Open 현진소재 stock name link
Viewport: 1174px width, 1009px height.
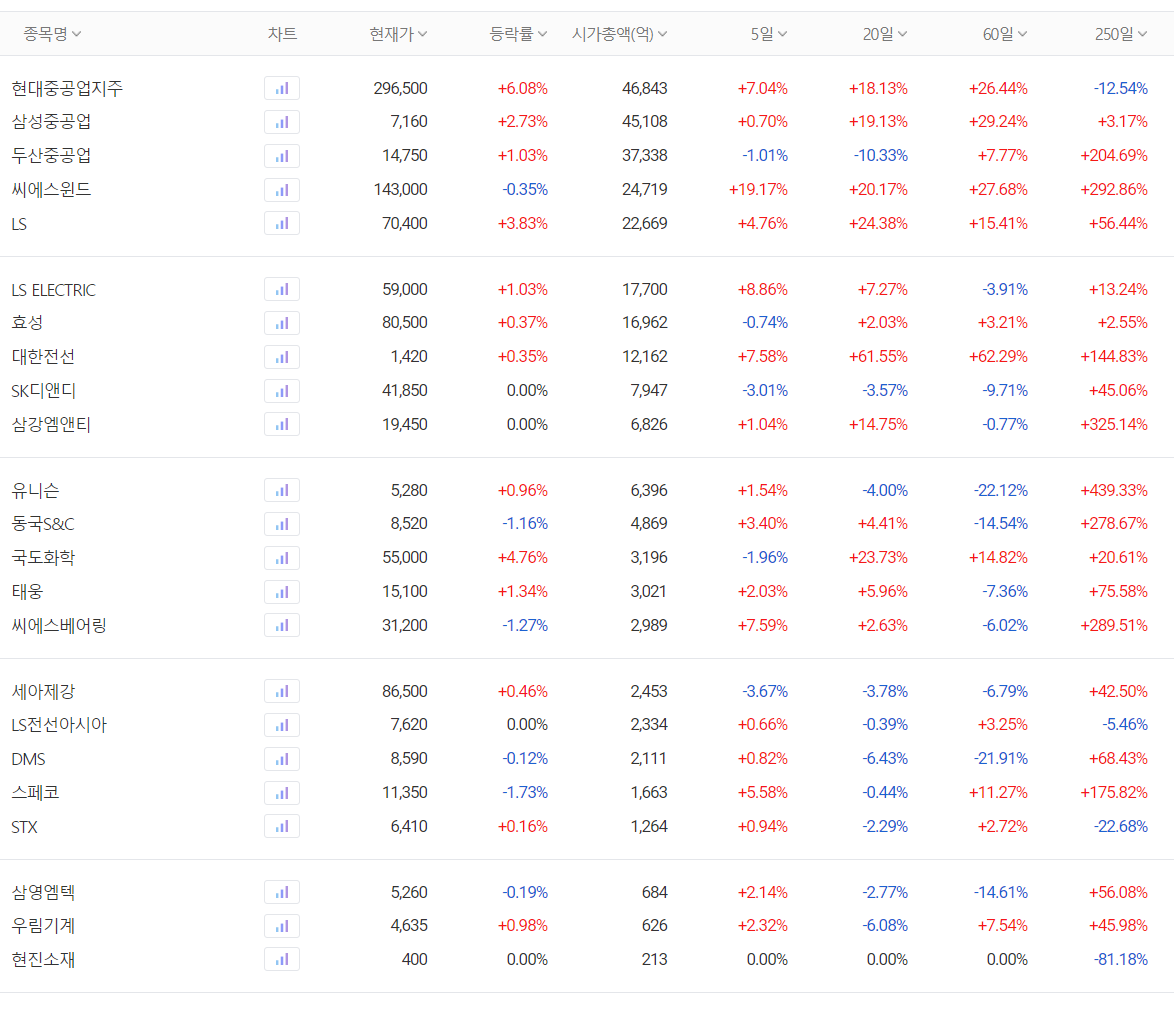pos(43,960)
